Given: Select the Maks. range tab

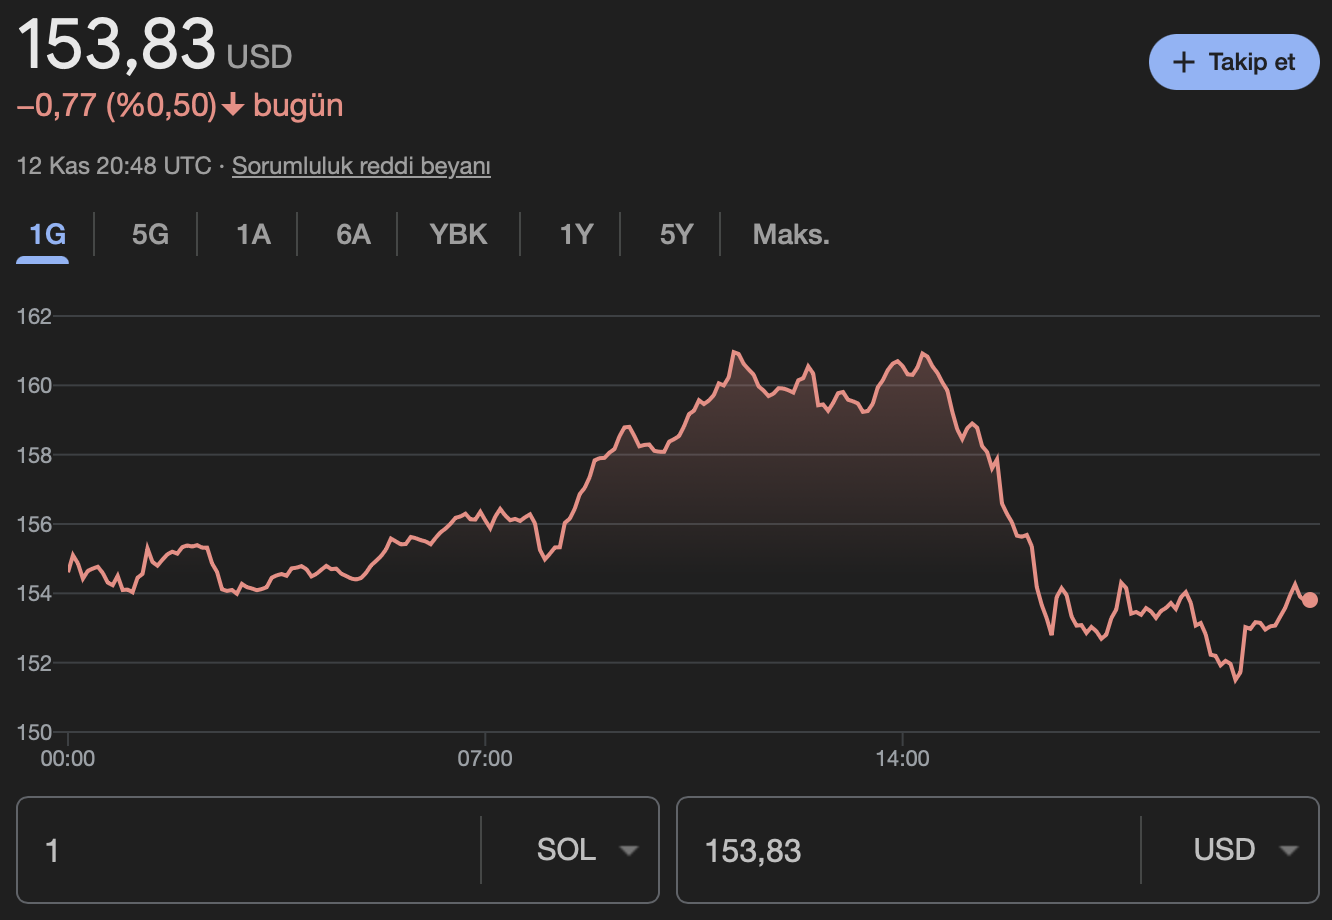Looking at the screenshot, I should click(791, 234).
